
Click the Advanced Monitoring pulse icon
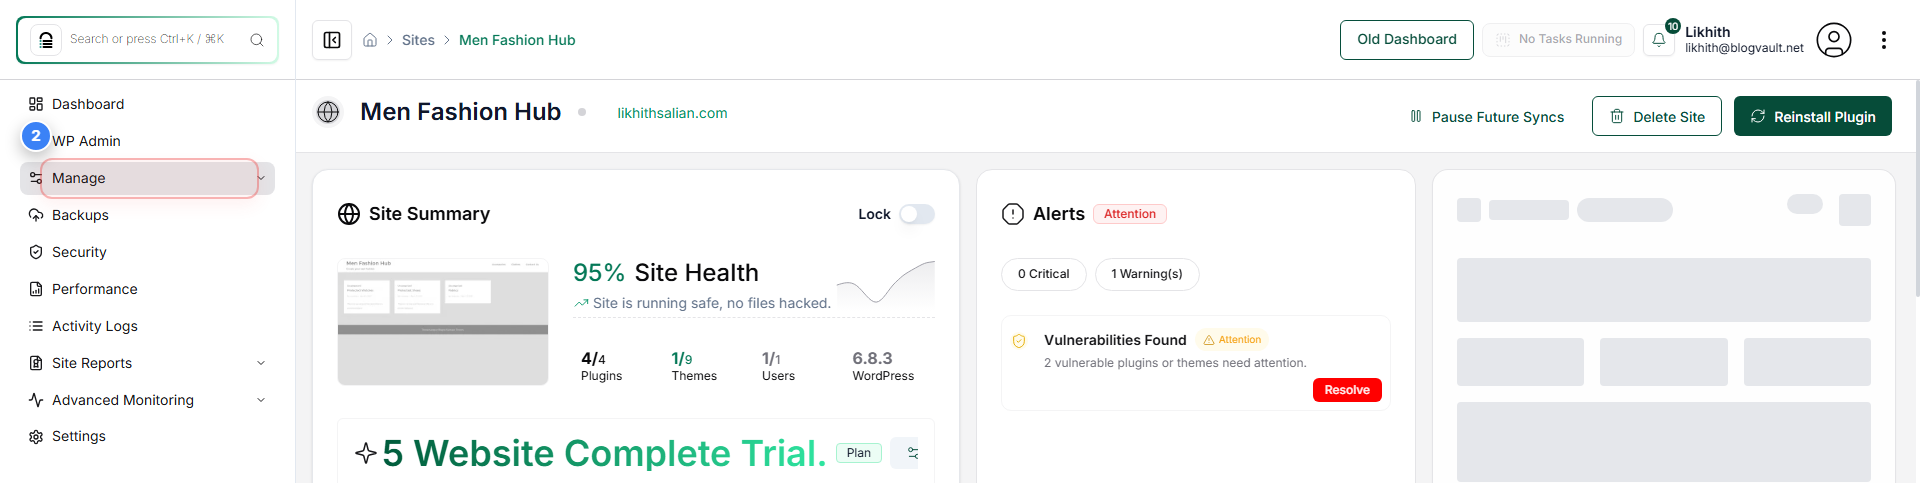coord(36,400)
